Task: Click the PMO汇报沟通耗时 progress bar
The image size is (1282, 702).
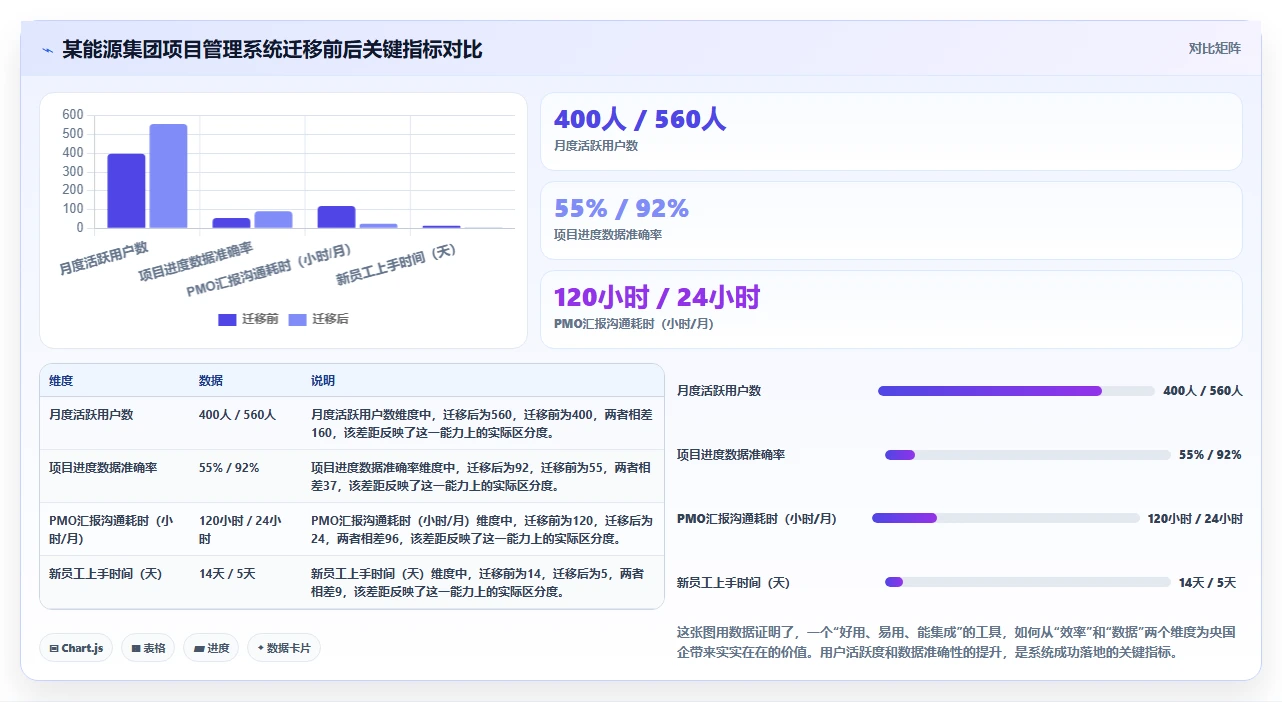Action: (1005, 518)
